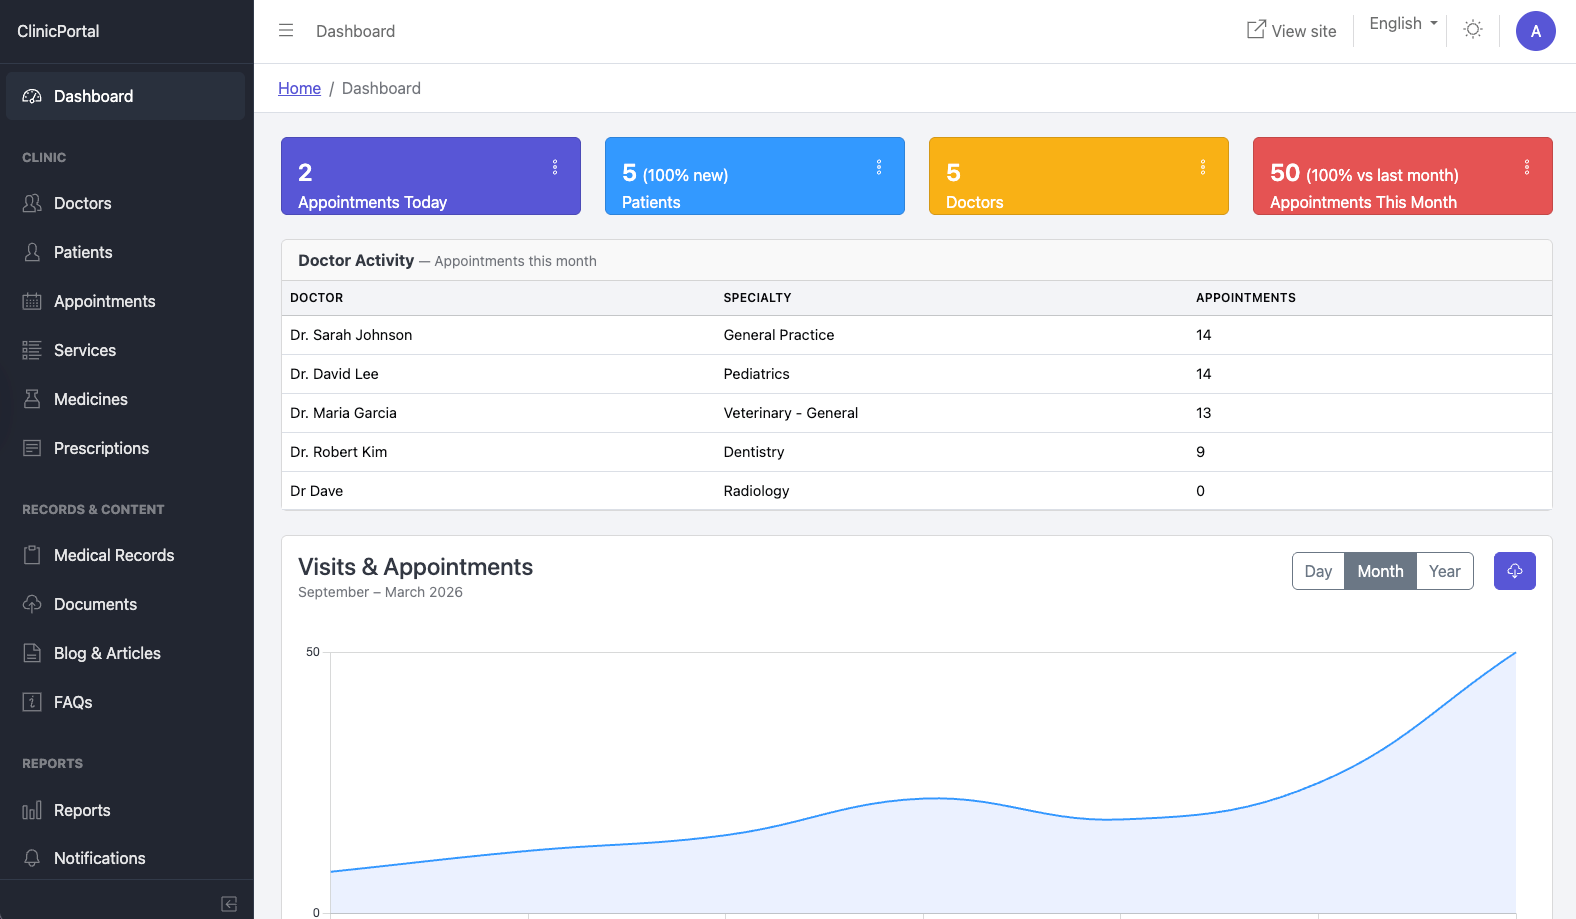This screenshot has height=919, width=1576.
Task: Open the user avatar menu
Action: (1535, 31)
